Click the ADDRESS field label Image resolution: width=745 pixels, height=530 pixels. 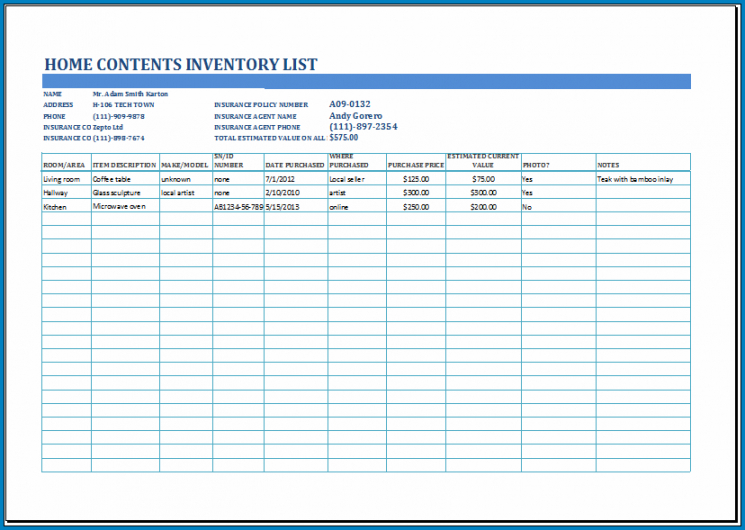58,105
